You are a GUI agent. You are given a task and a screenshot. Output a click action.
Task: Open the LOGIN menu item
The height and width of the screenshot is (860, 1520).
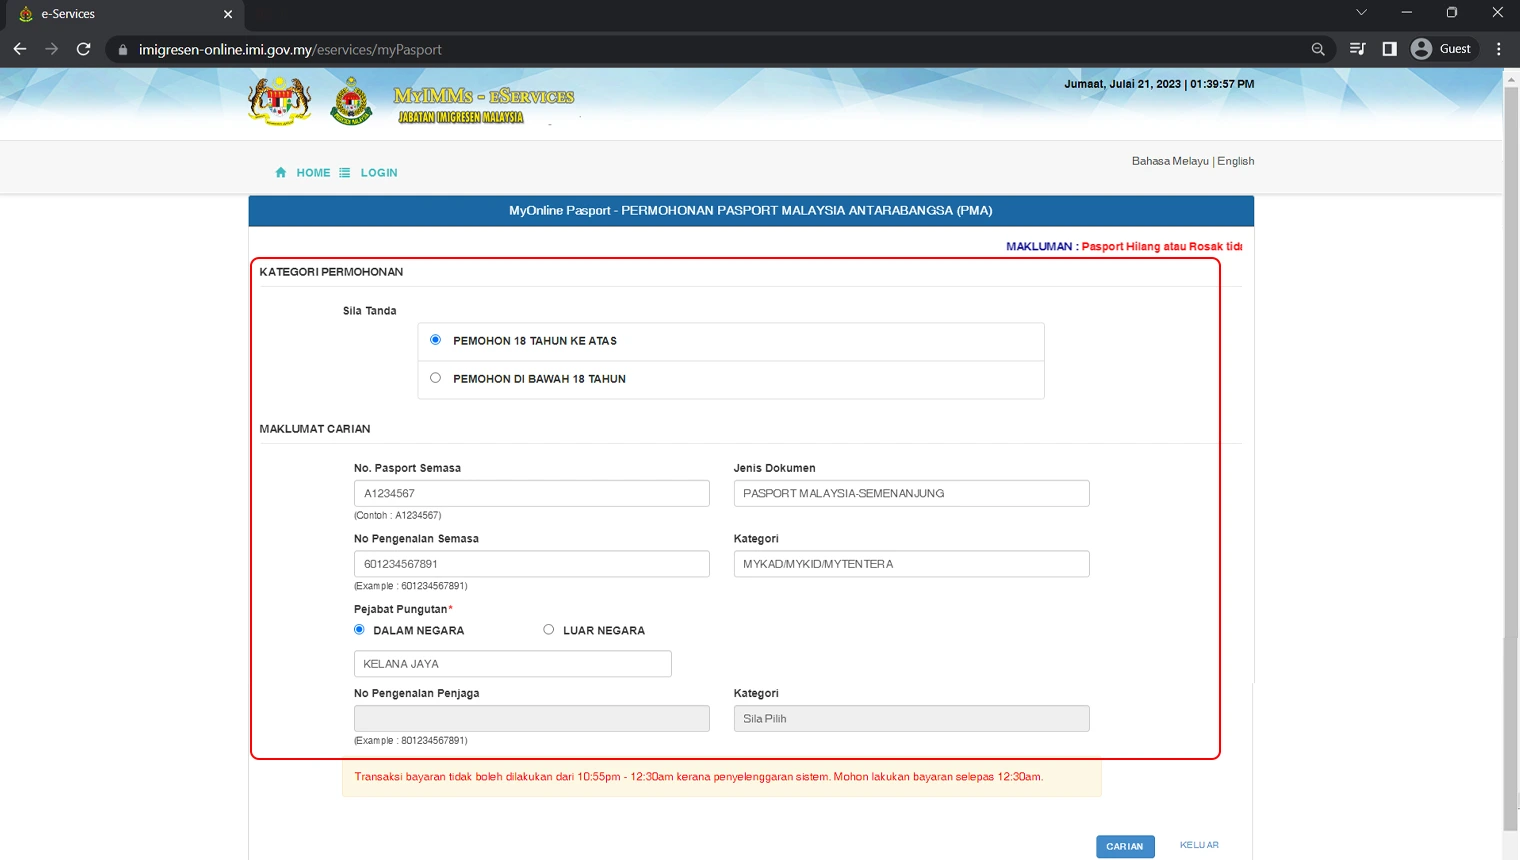(379, 173)
